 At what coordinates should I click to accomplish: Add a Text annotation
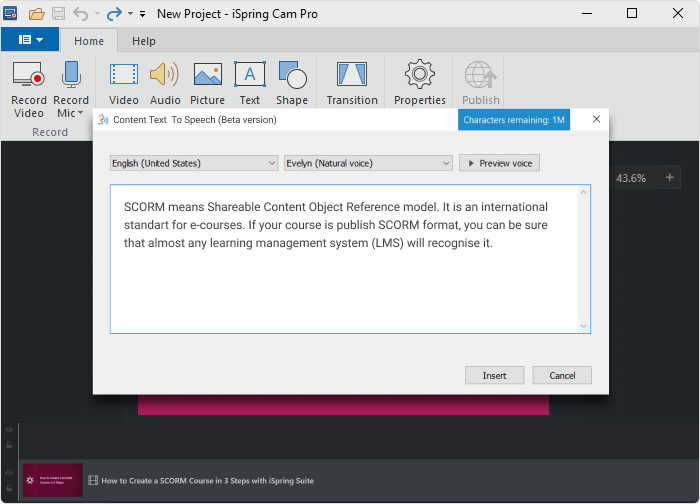(x=250, y=83)
